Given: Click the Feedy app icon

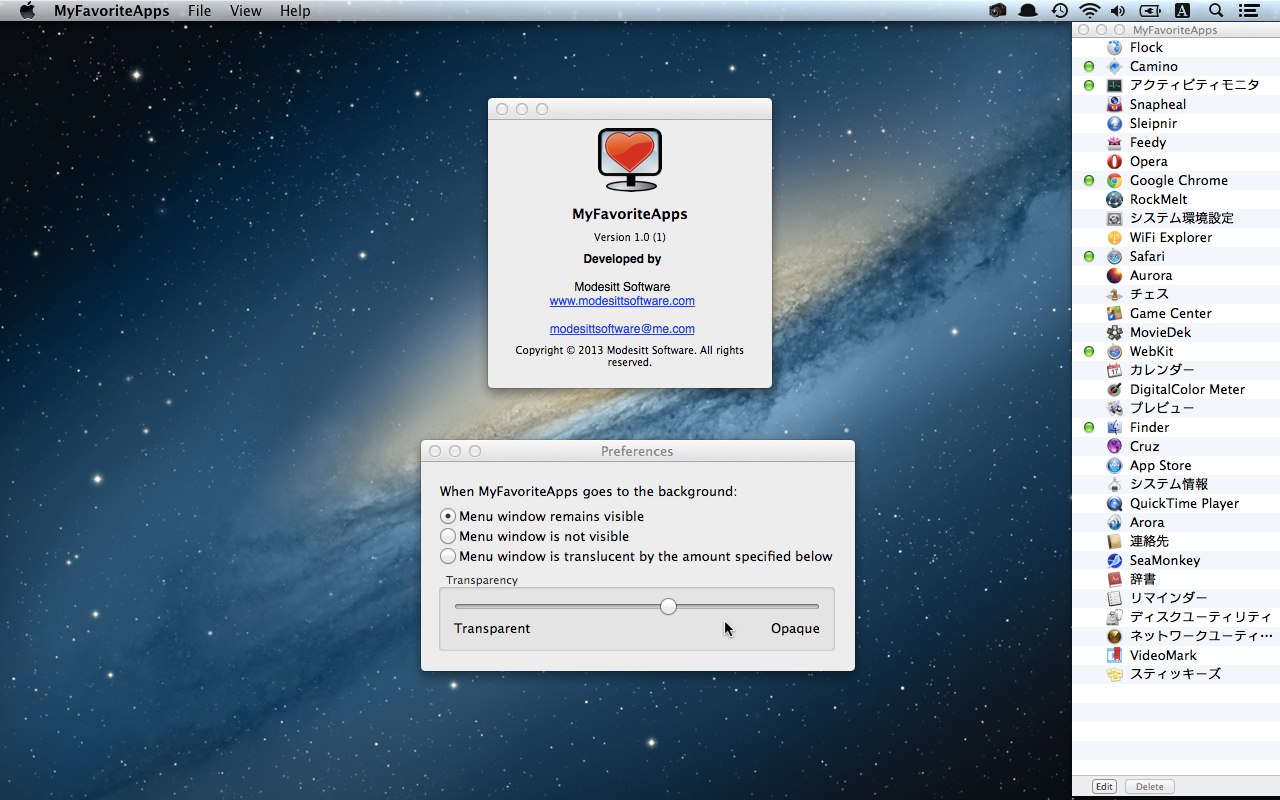Looking at the screenshot, I should click(1114, 143).
